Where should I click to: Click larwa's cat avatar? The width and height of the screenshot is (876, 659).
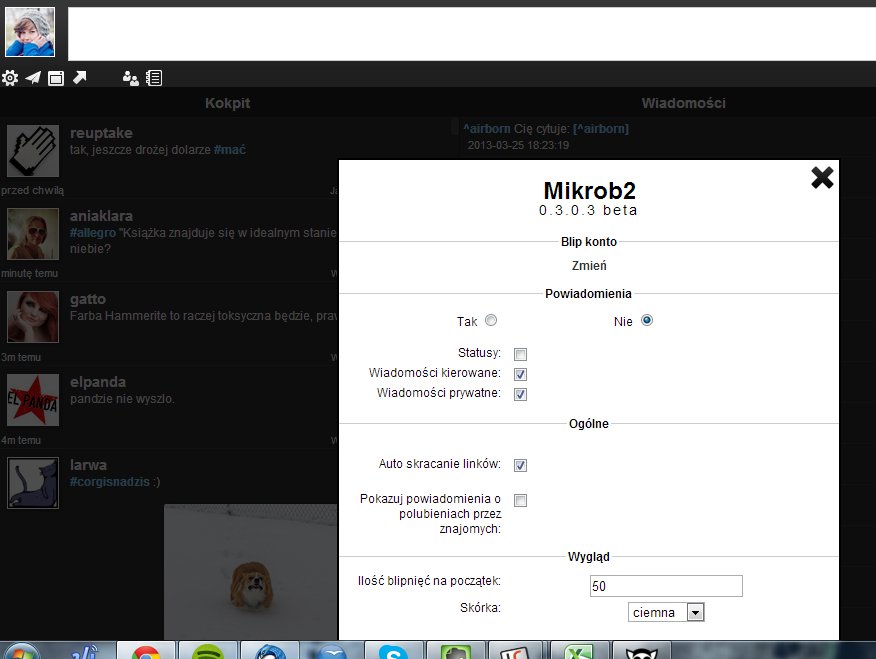click(x=33, y=483)
